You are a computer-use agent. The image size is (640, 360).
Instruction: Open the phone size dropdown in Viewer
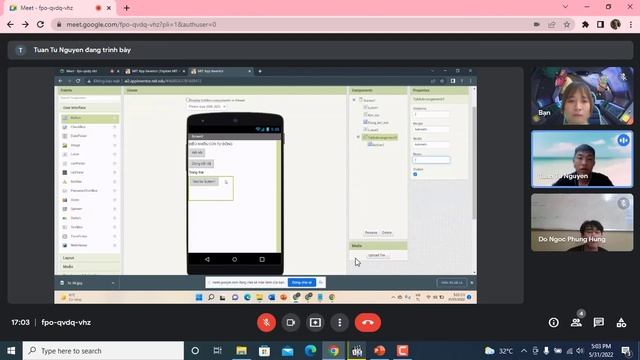(207, 107)
